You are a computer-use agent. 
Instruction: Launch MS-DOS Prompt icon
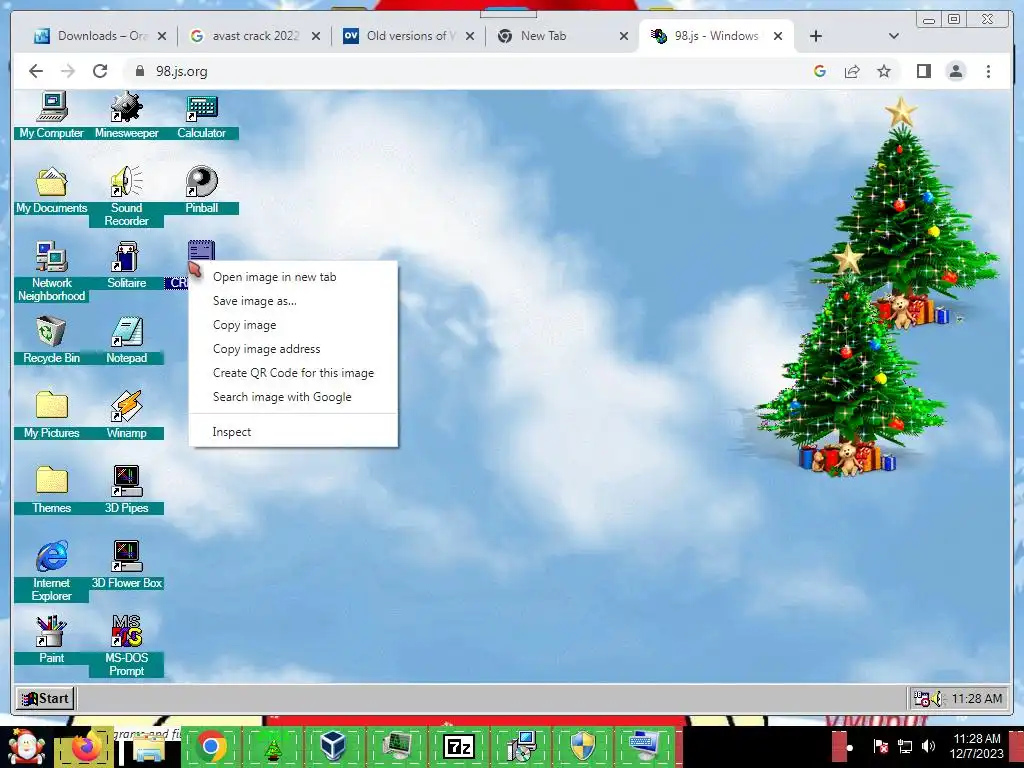[127, 646]
